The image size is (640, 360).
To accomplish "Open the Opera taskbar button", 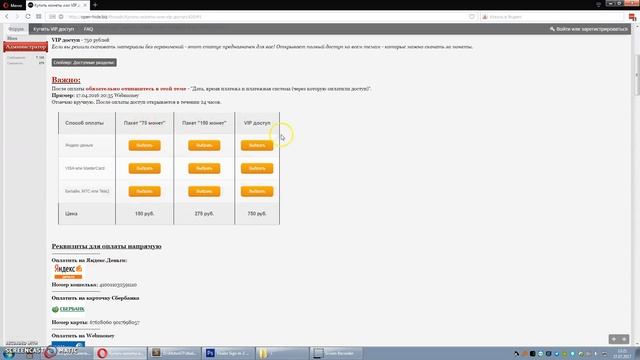I will 120,353.
